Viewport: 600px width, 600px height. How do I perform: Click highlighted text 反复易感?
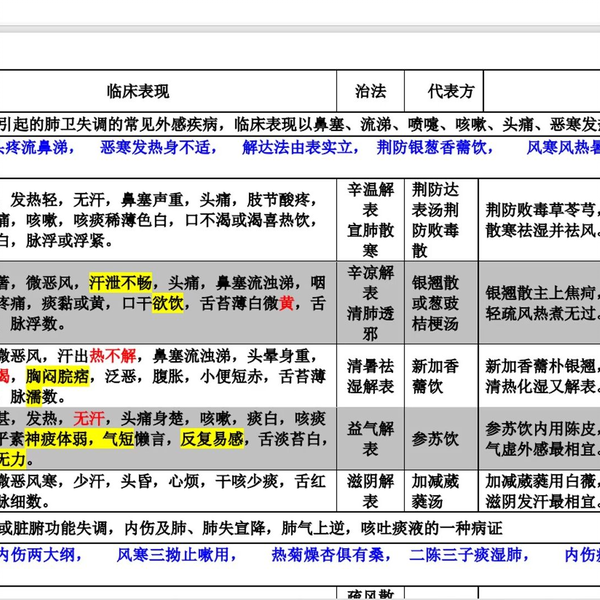click(212, 439)
